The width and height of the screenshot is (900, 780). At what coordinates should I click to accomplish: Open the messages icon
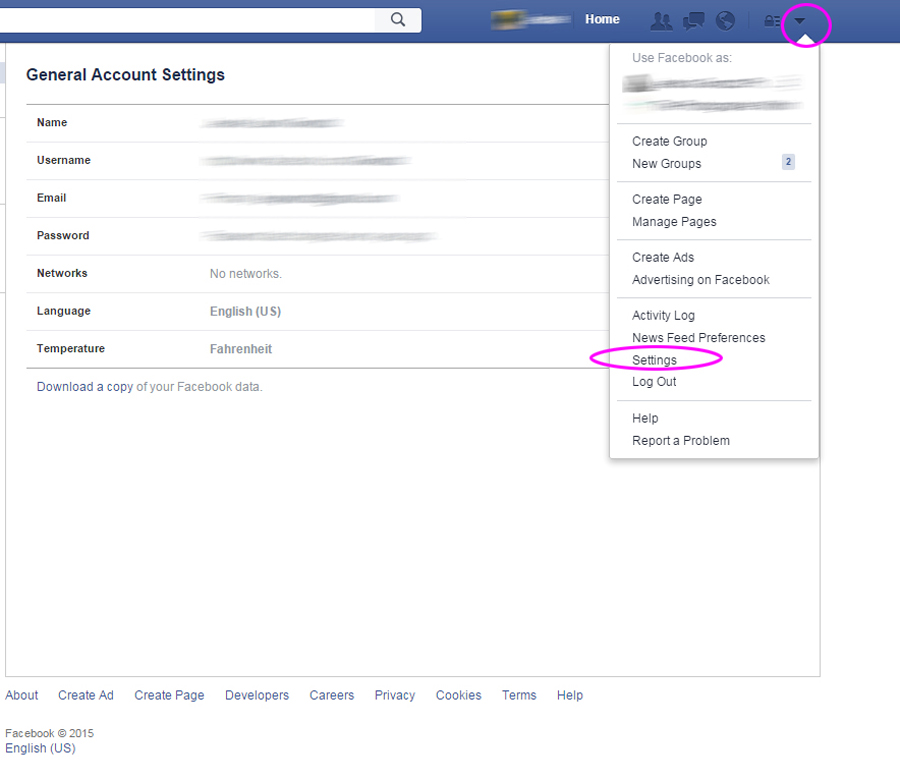(x=693, y=21)
